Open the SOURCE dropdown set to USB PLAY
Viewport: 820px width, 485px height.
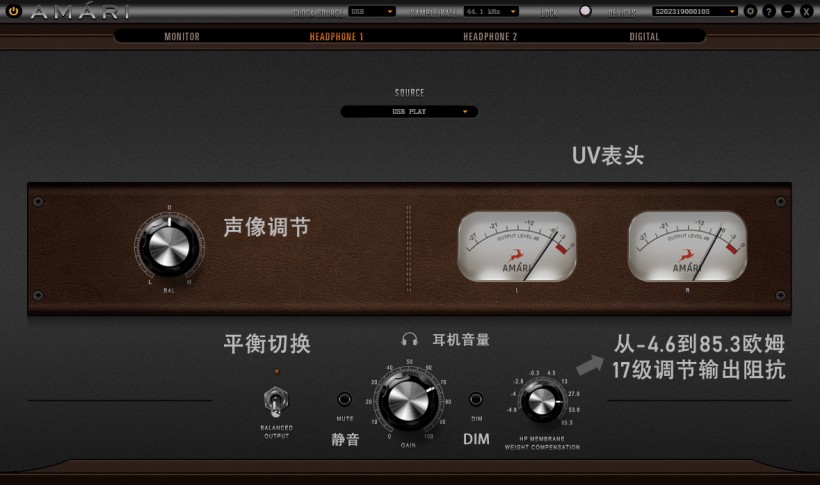[409, 111]
